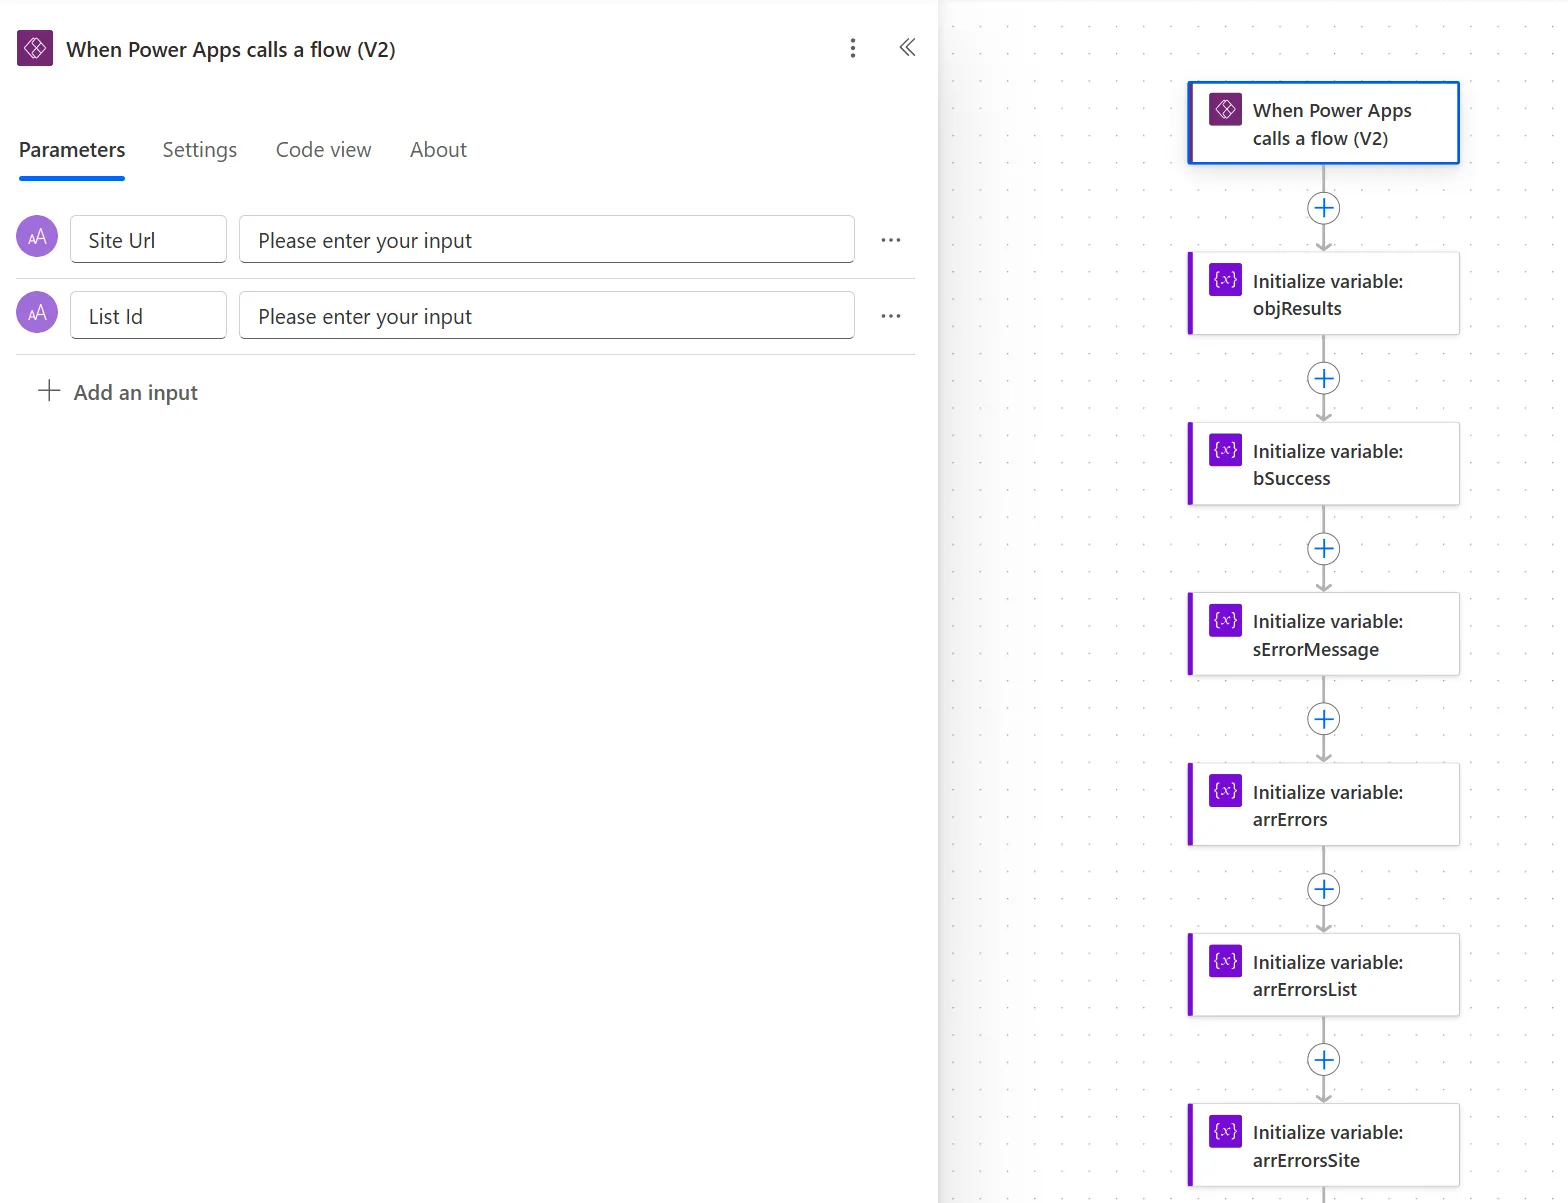The image size is (1568, 1203).
Task: Open the trigger panel's more options menu
Action: [x=853, y=48]
